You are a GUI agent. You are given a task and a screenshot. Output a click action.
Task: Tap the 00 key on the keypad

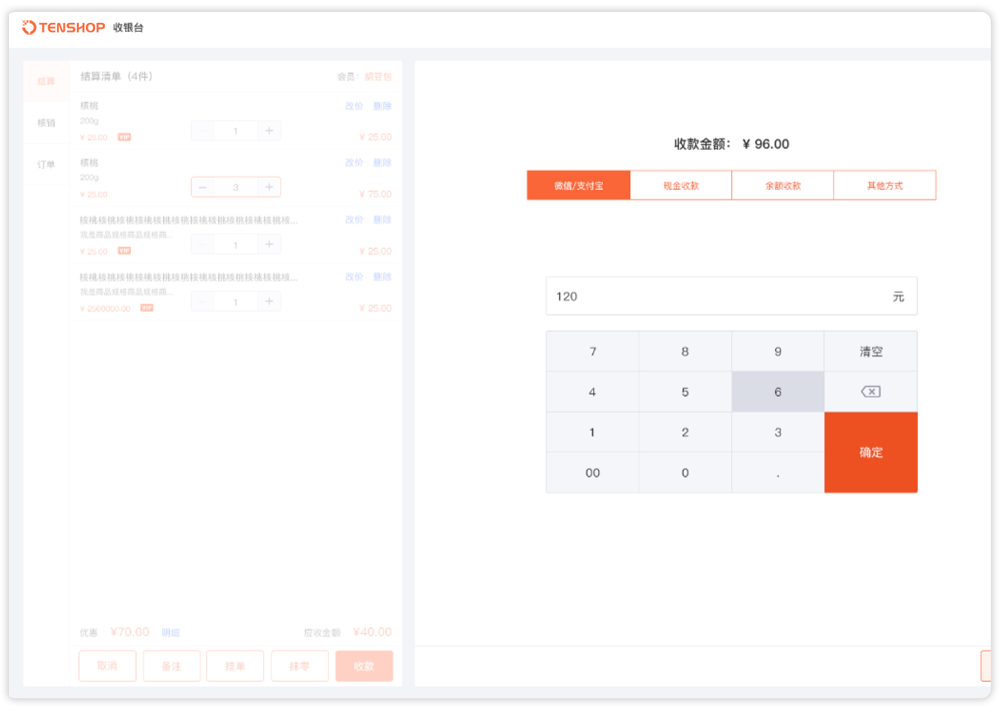click(592, 473)
